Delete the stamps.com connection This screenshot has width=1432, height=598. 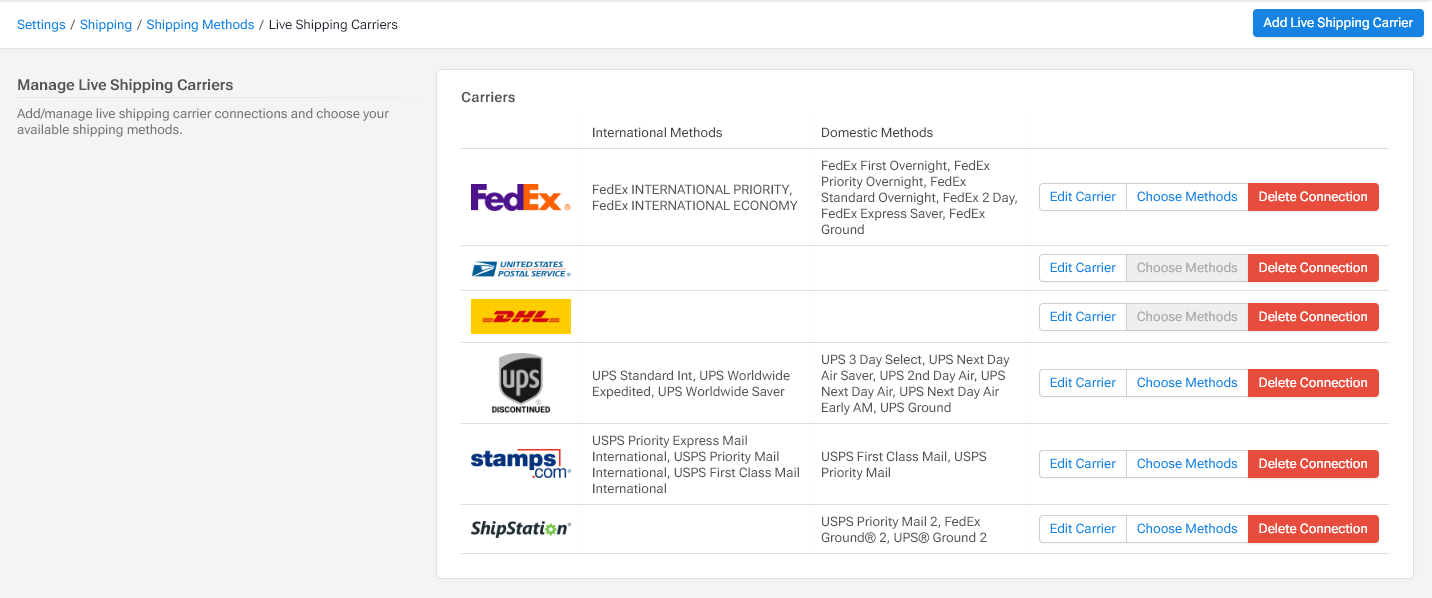[x=1313, y=464]
